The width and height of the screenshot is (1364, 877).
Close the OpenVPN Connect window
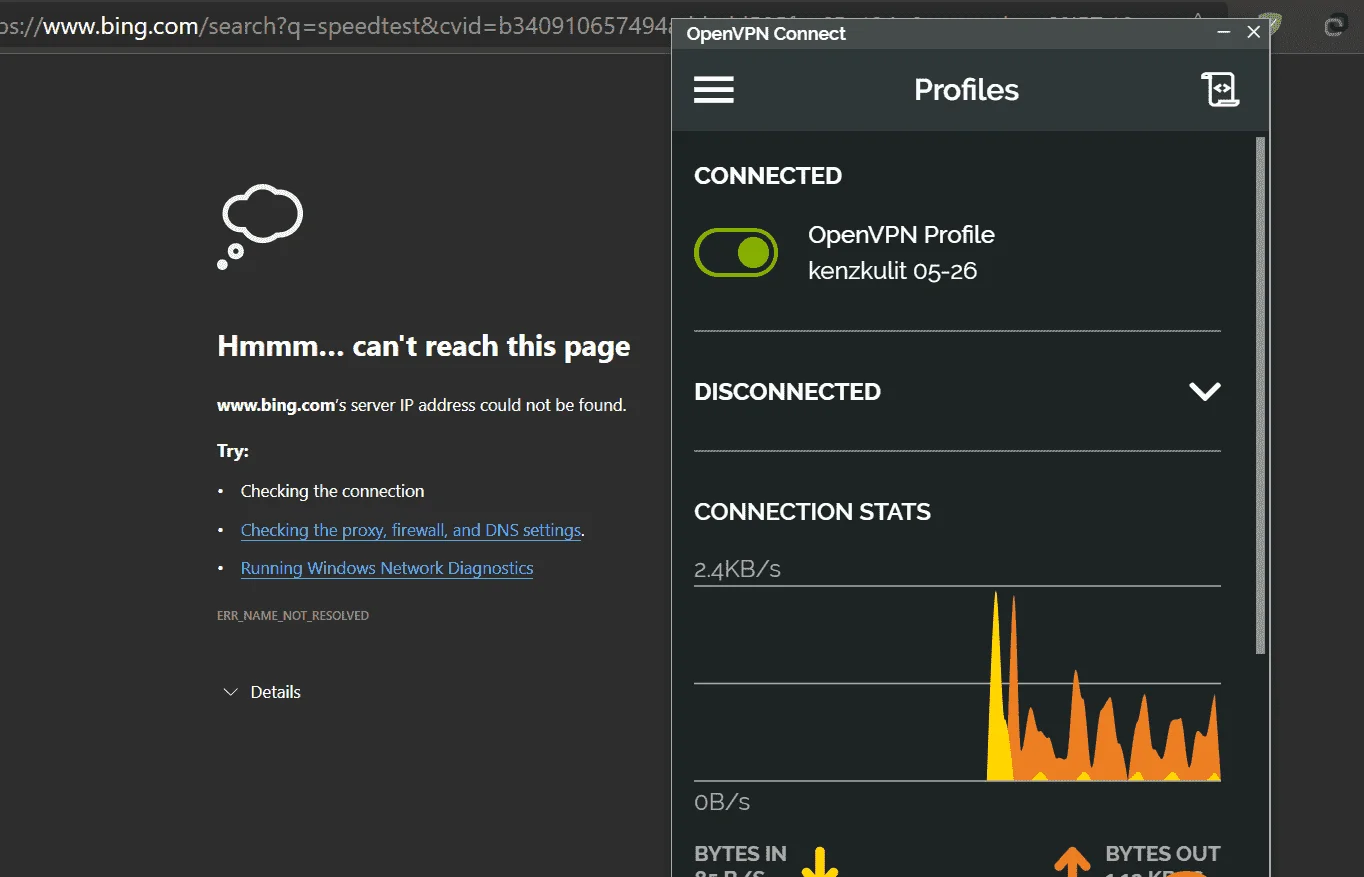[x=1254, y=33]
